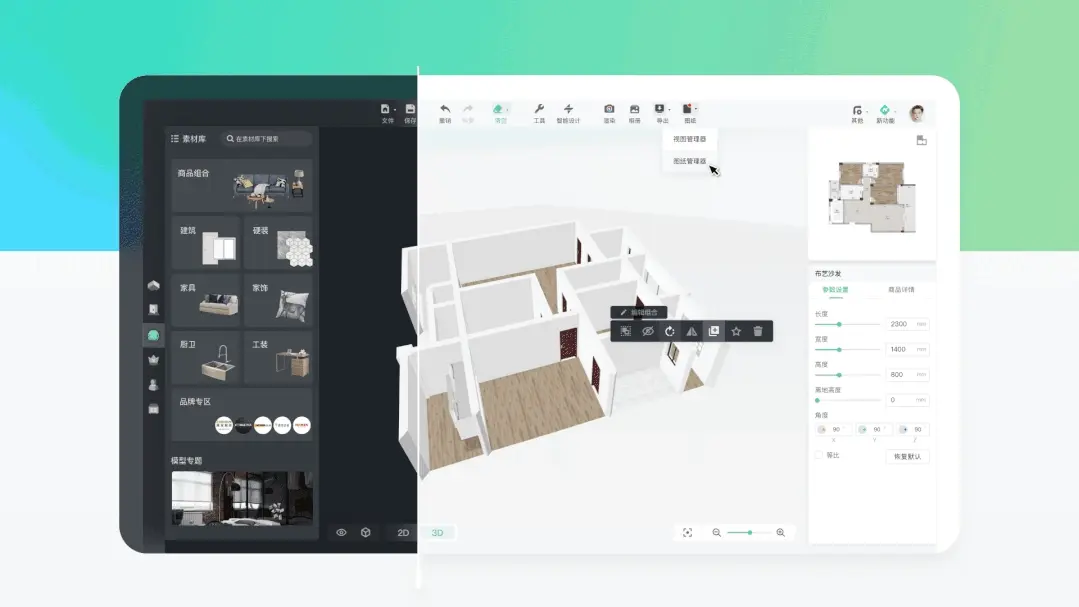
Task: Click the duplicate copy icon in floating toolbar
Action: [x=714, y=331]
